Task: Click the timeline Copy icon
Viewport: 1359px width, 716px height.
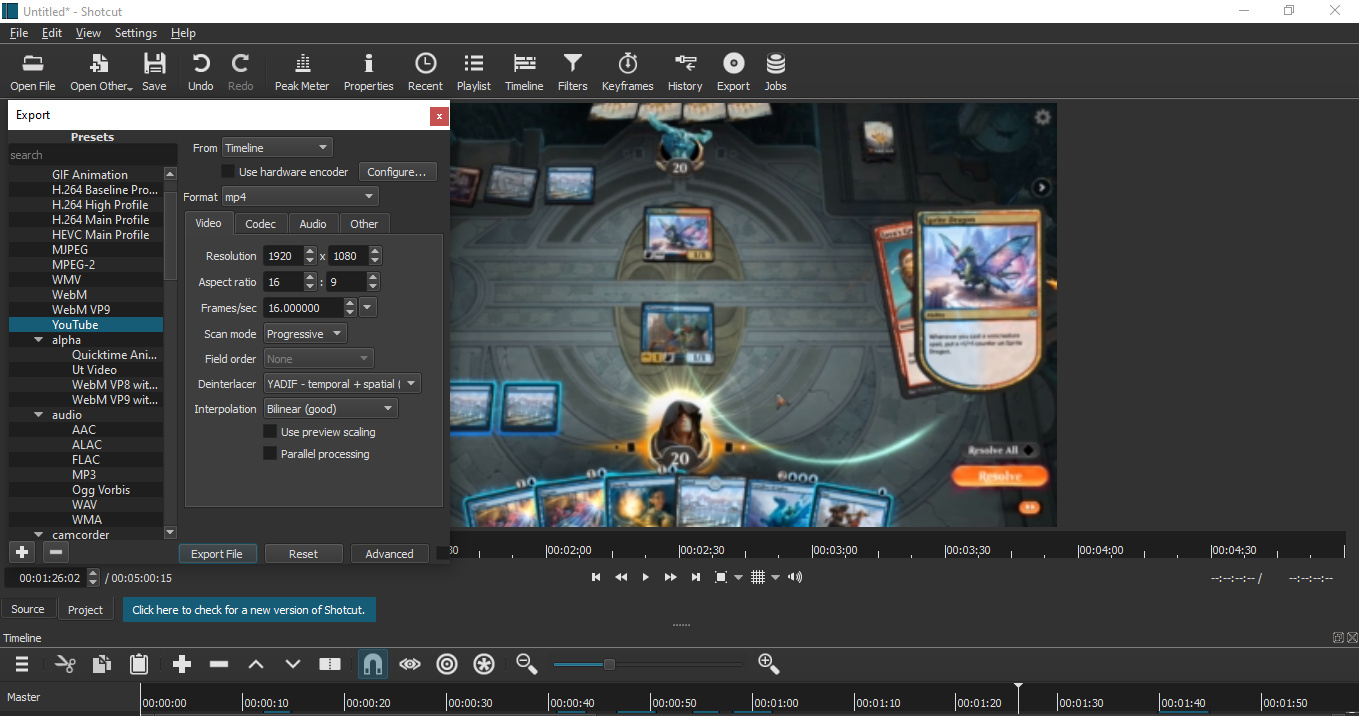Action: (x=102, y=664)
